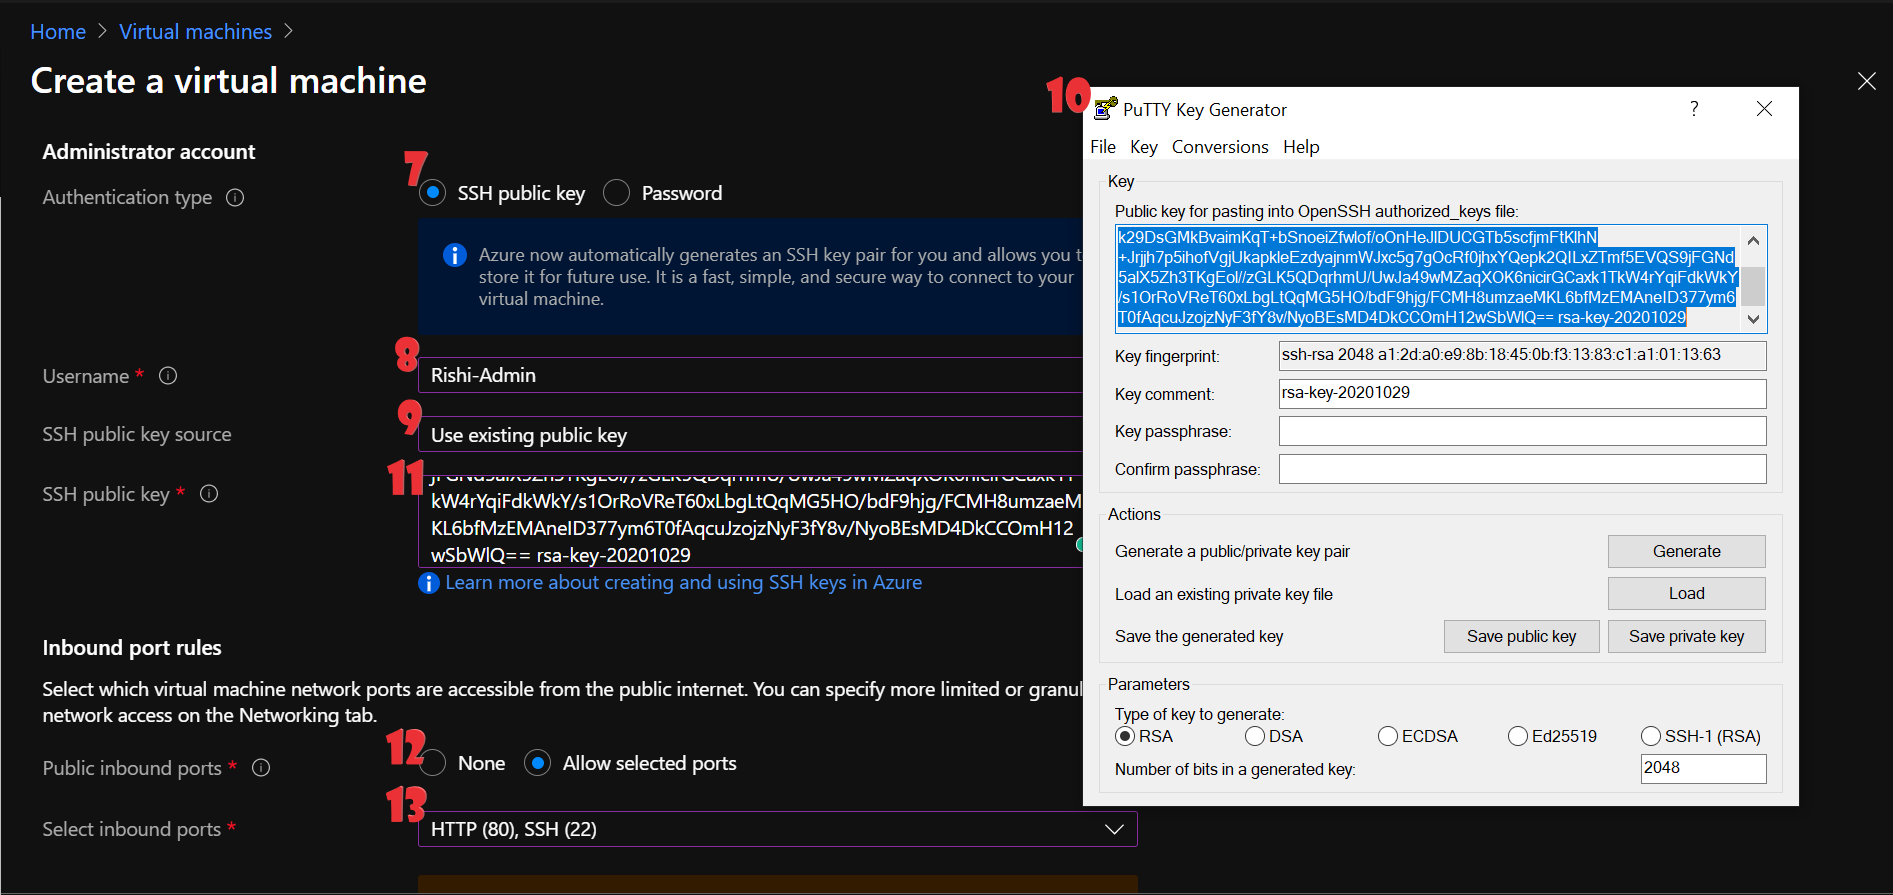Click the PuTTY help question mark icon
Viewport: 1893px width, 895px height.
[x=1694, y=109]
